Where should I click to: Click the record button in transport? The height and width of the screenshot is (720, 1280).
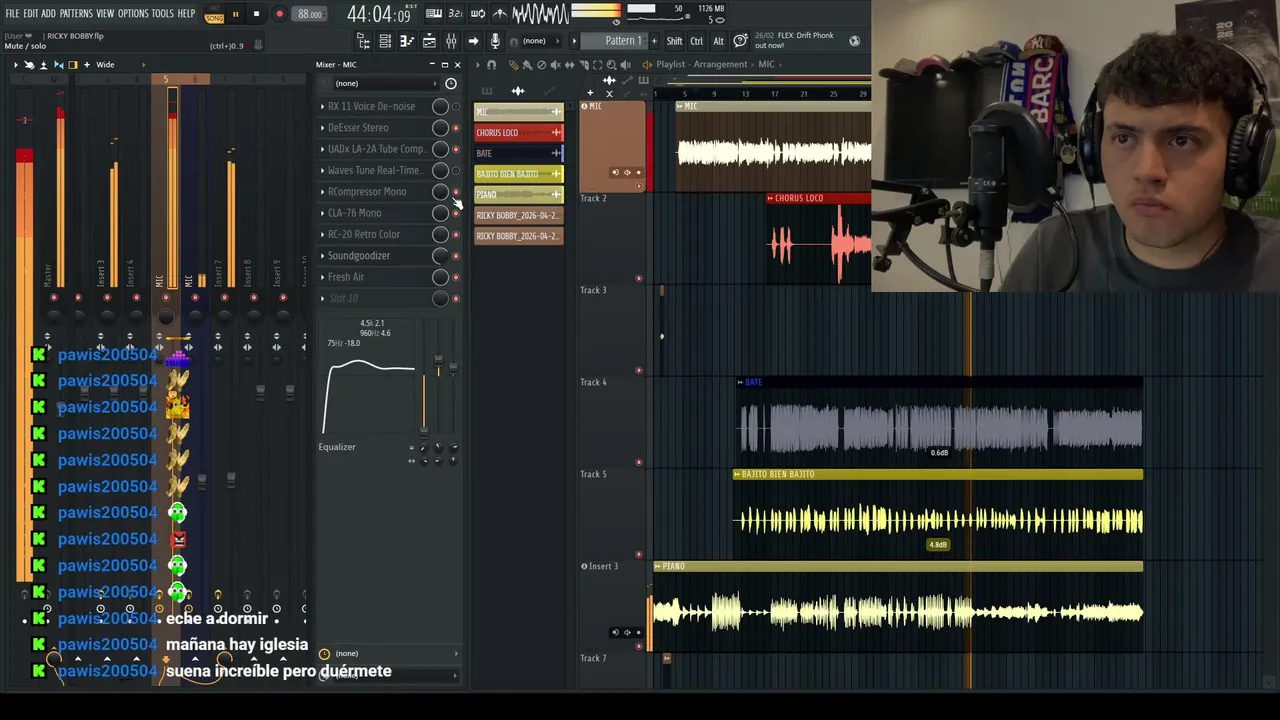click(279, 14)
